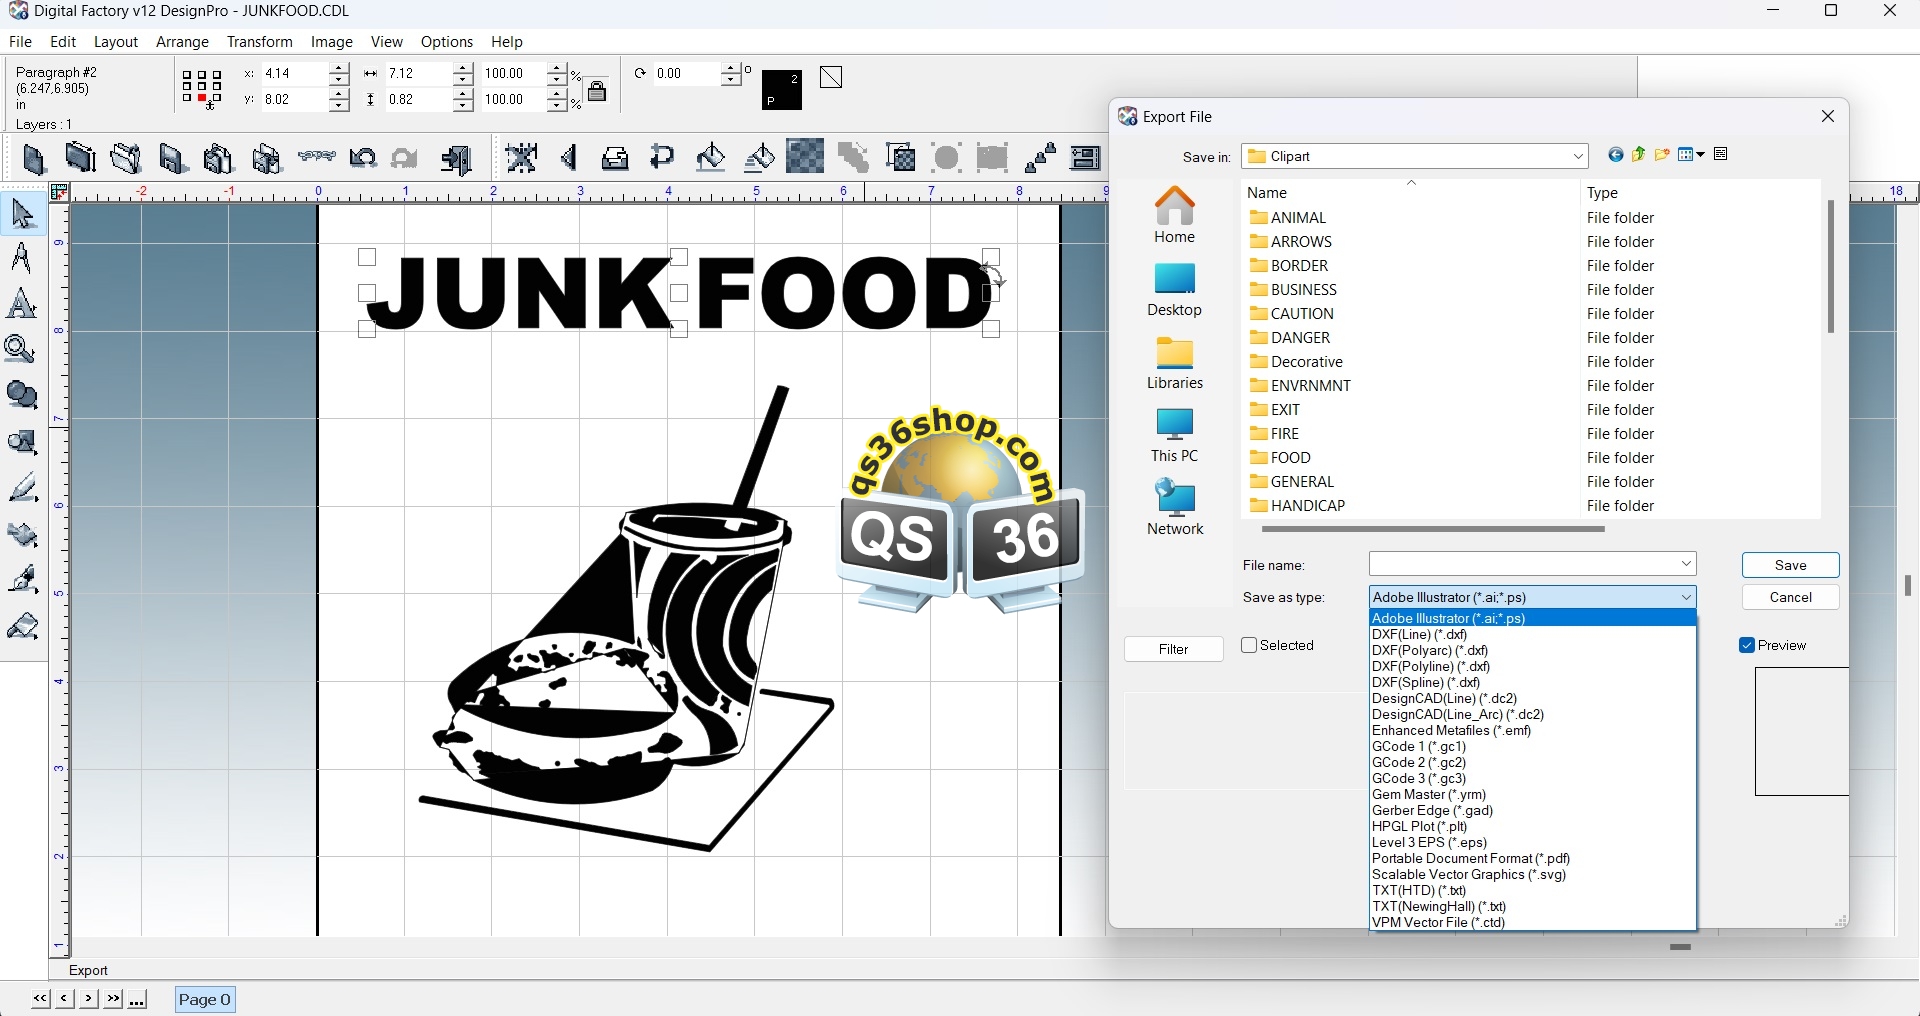The image size is (1920, 1016).
Task: Click the Undo icon in the toolbar
Action: tap(363, 159)
